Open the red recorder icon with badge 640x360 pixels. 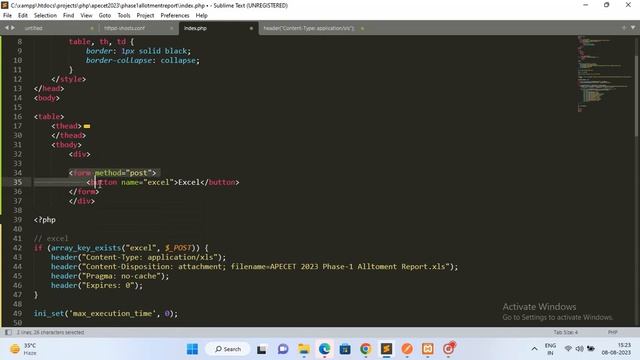449,349
